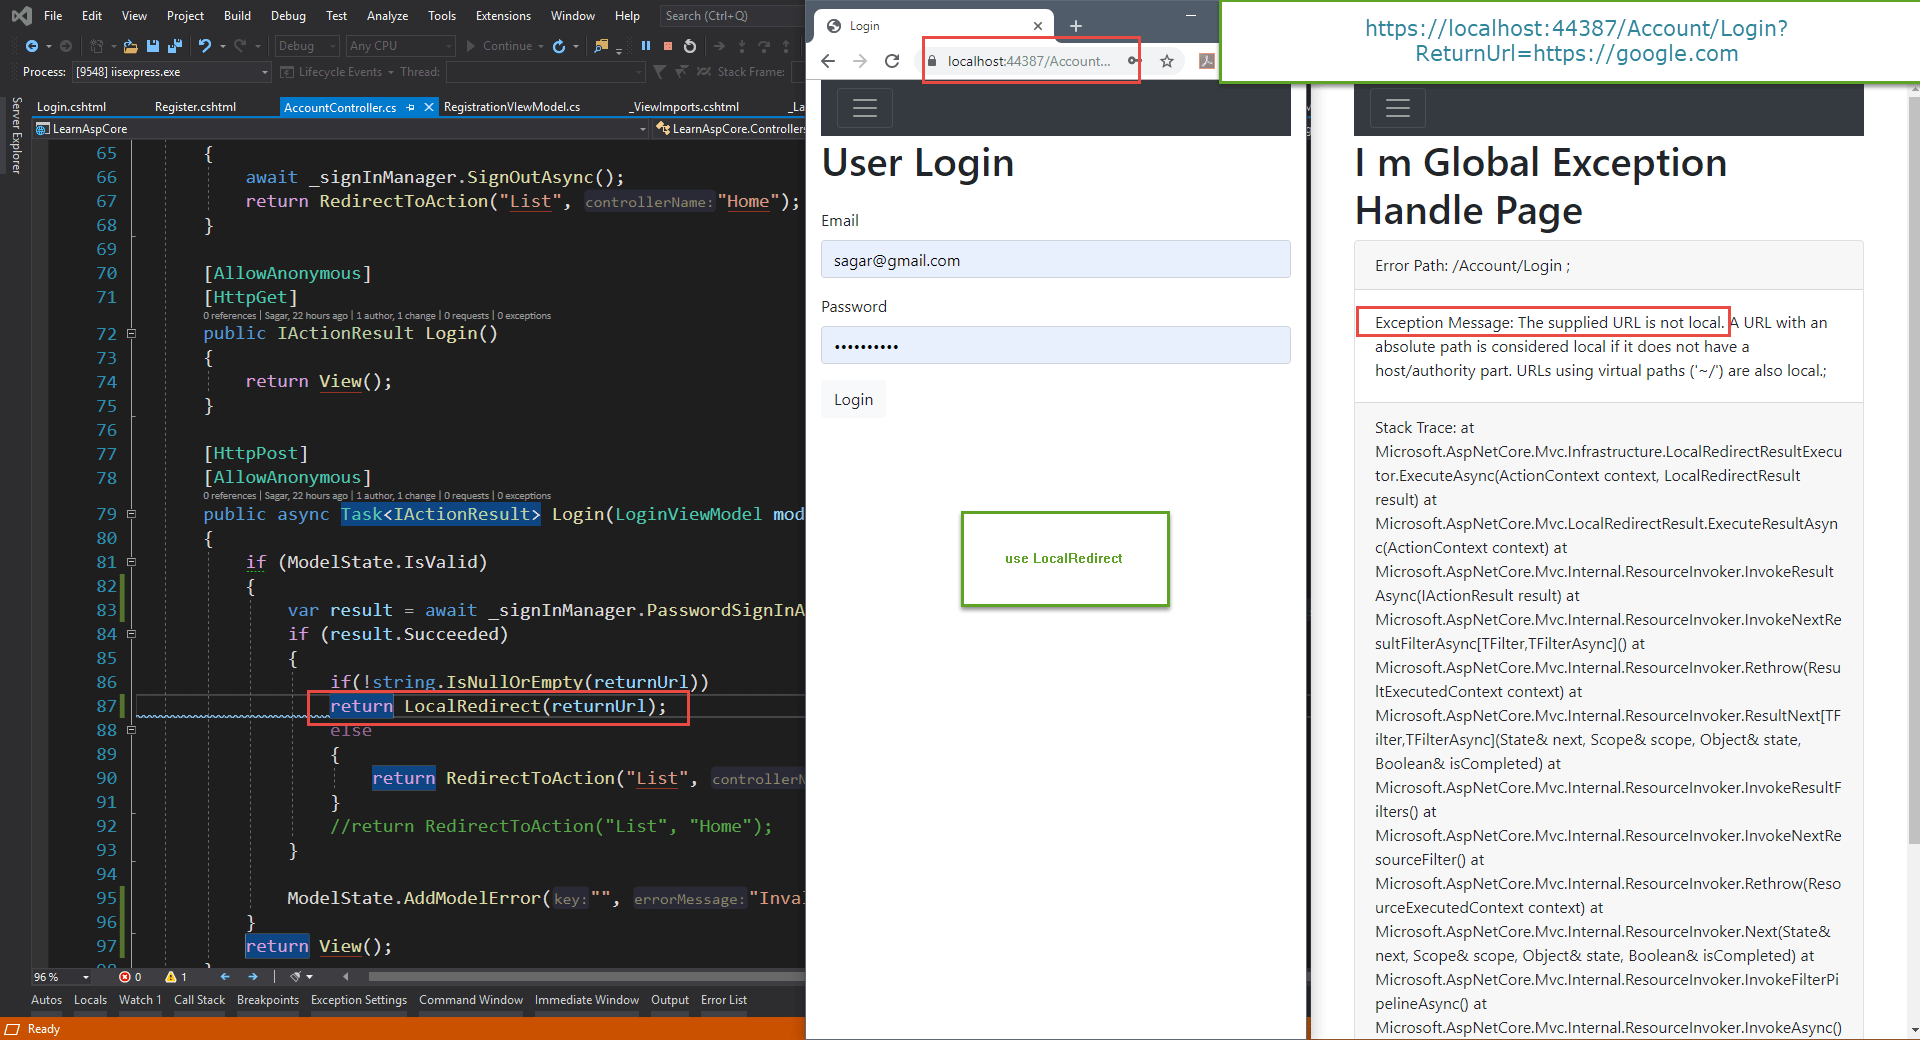Switch to the RegistrationViewModel.cs tab
Viewport: 1920px width, 1040px height.
(513, 106)
